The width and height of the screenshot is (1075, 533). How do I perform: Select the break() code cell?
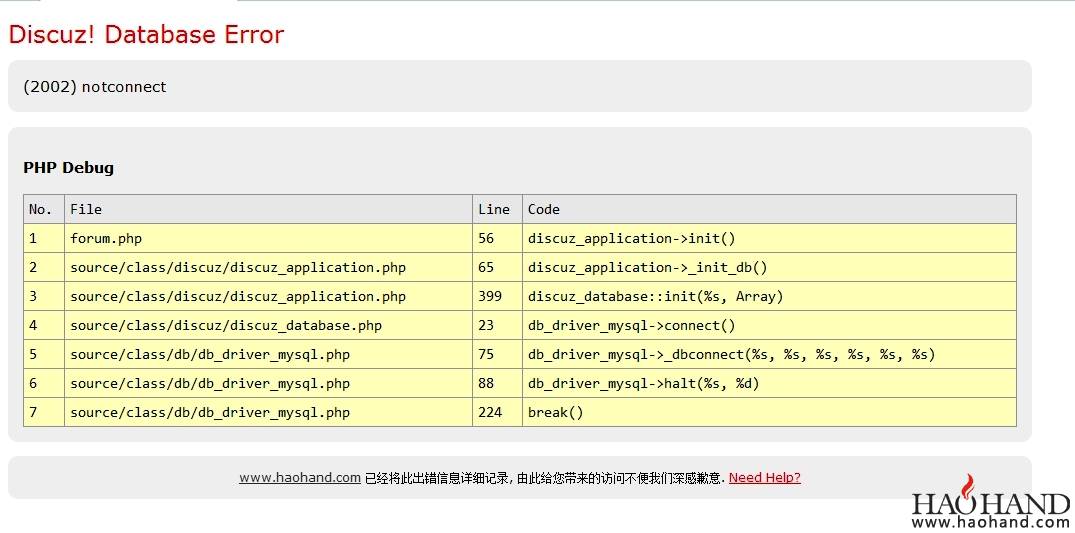769,412
